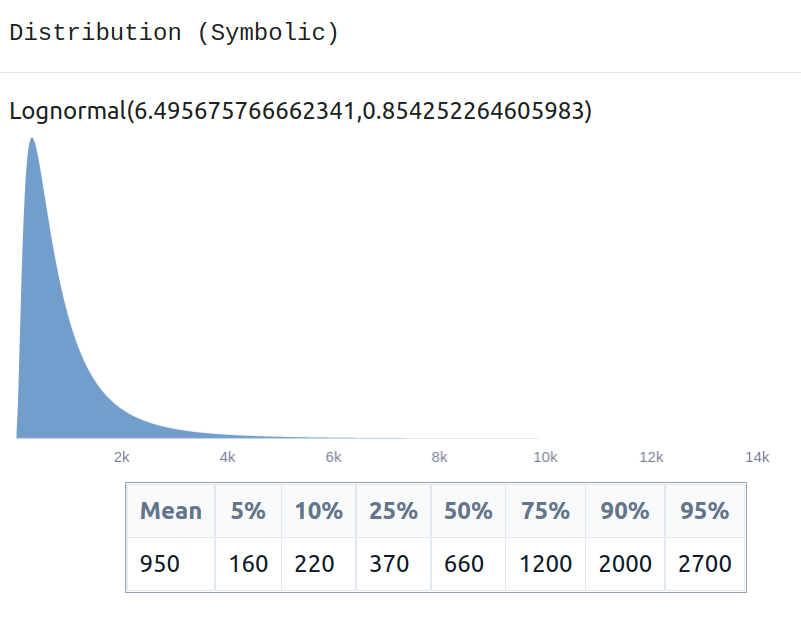Click the 6k axis tick label
This screenshot has height=624, width=801.
(333, 457)
